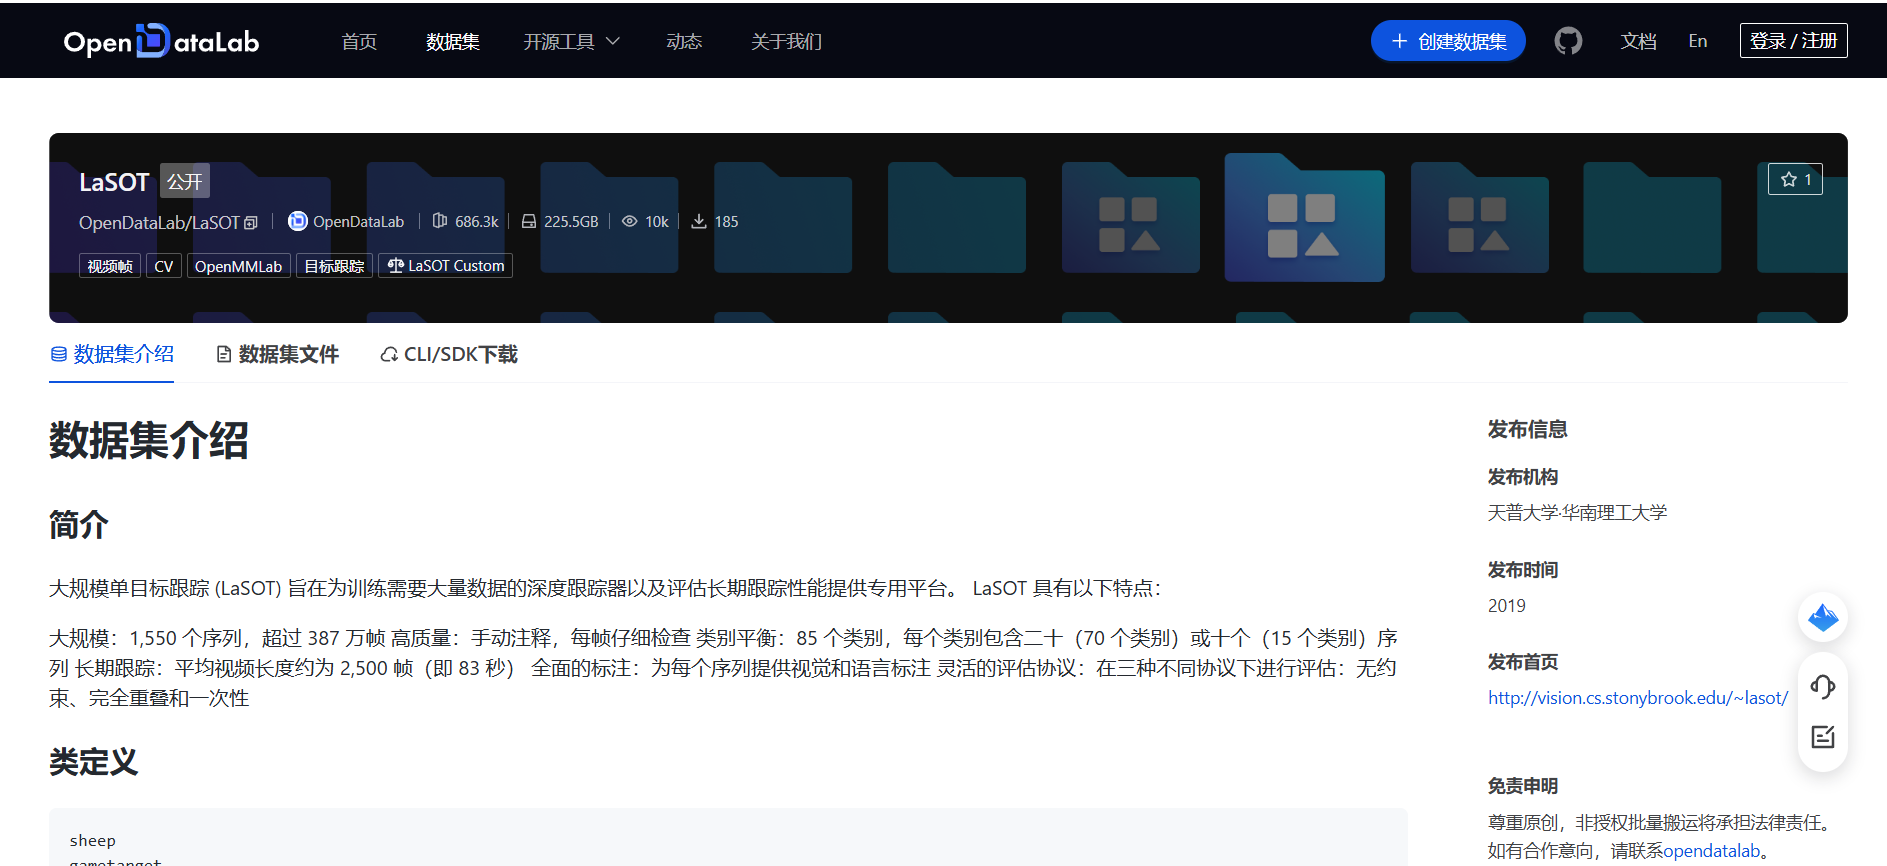Image resolution: width=1887 pixels, height=866 pixels.
Task: Click the 发布信息 heading
Action: click(1527, 429)
